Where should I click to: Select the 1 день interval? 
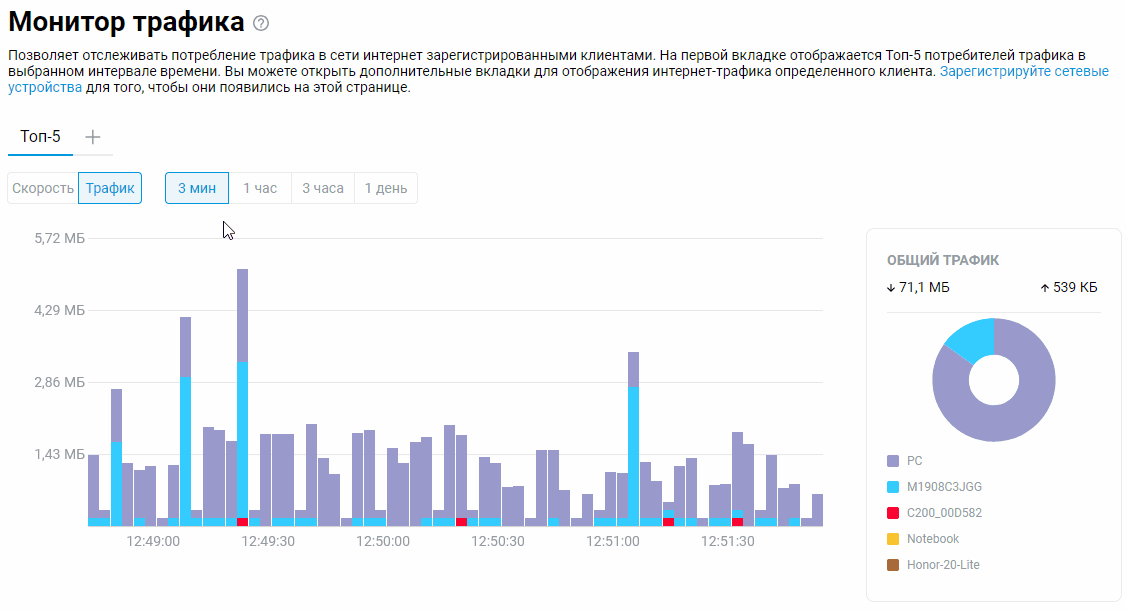point(386,188)
